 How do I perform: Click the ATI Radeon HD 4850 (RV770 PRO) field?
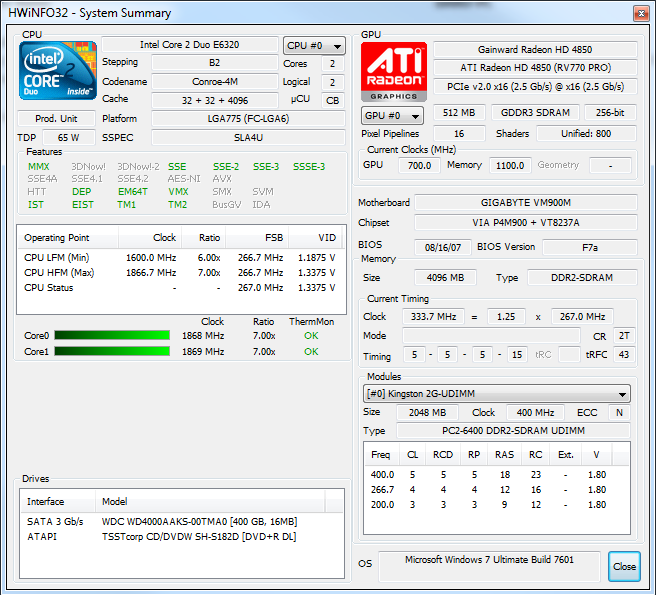[x=535, y=68]
